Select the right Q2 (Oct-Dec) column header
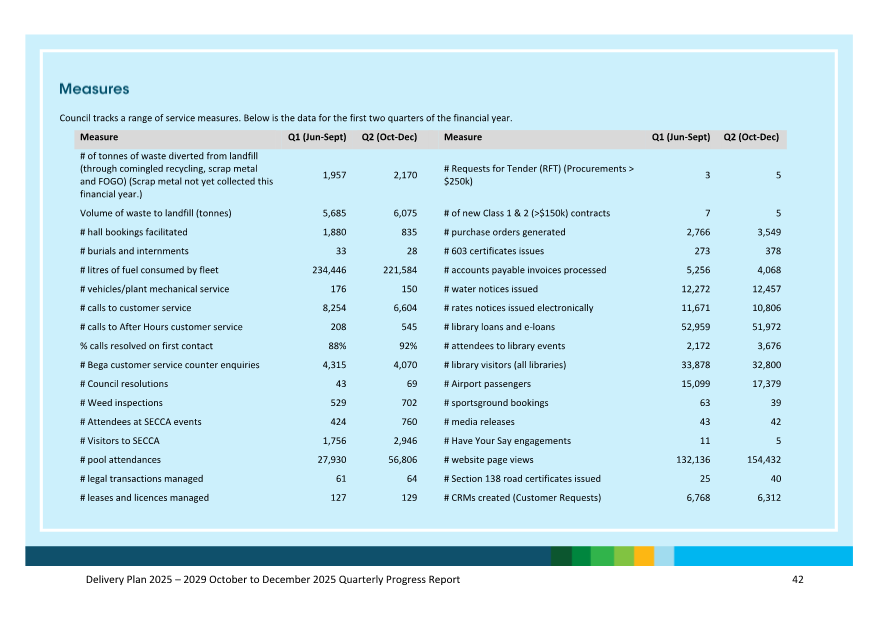The height and width of the screenshot is (620, 876). [750, 138]
